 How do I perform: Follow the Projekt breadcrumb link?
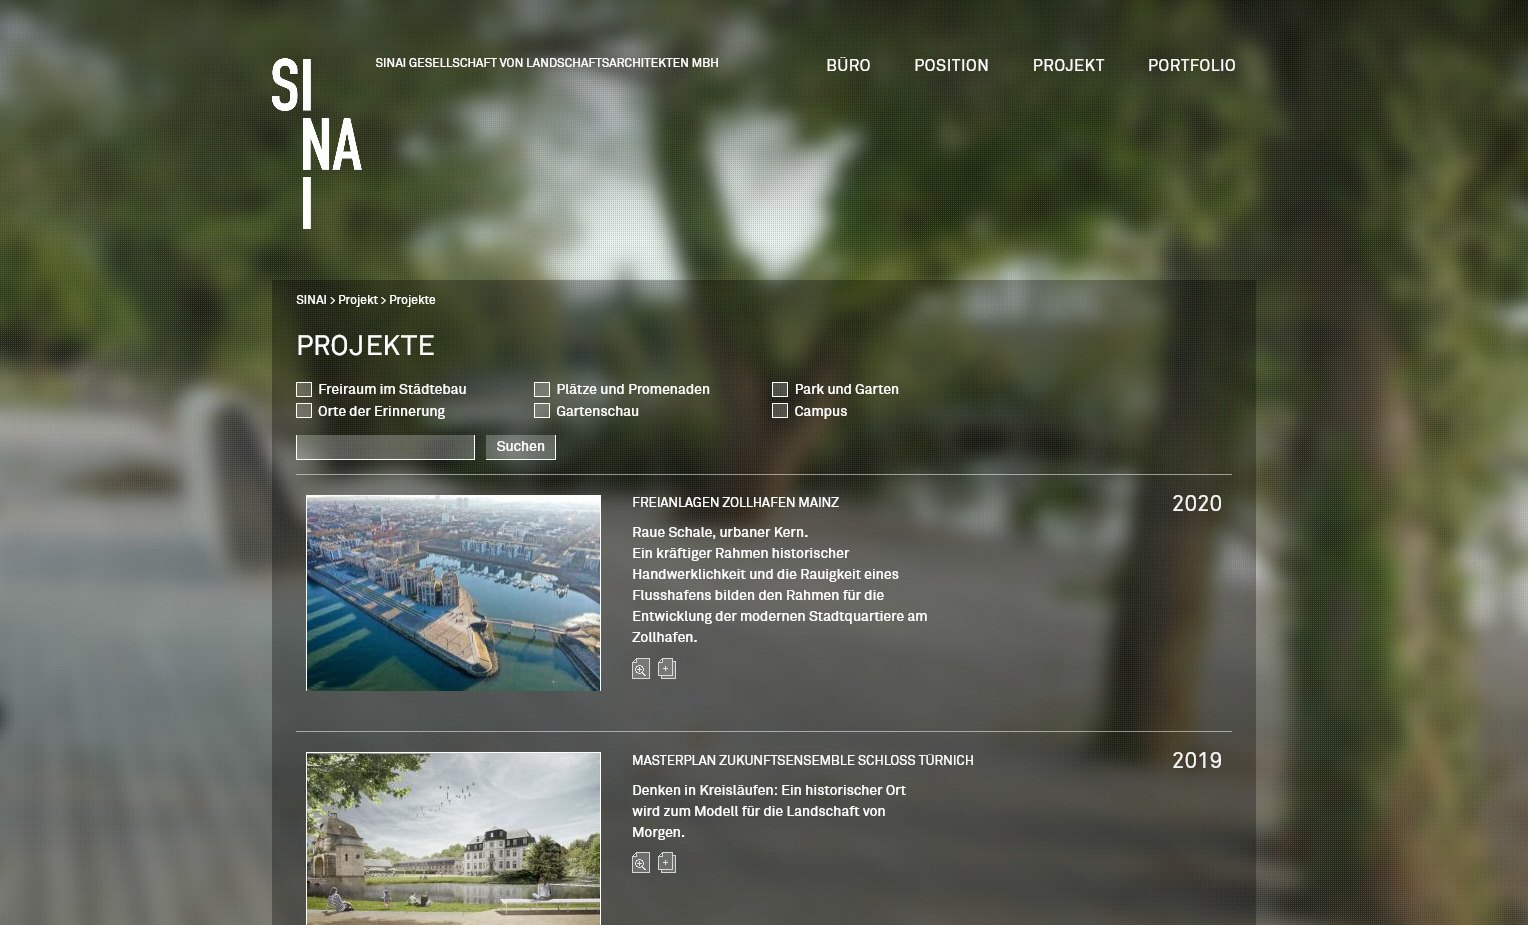tap(357, 300)
